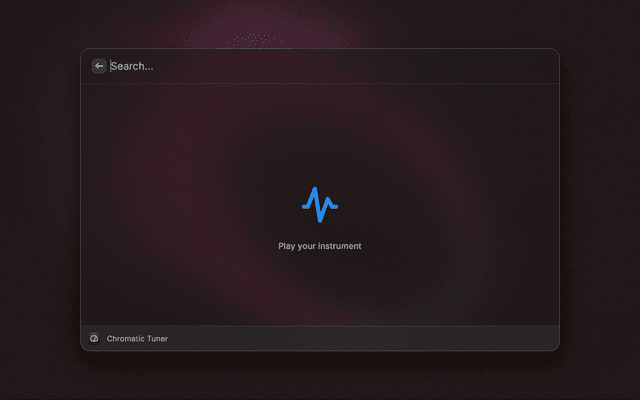640x400 pixels.
Task: Click the listening indicator waveform
Action: pyautogui.click(x=320, y=205)
